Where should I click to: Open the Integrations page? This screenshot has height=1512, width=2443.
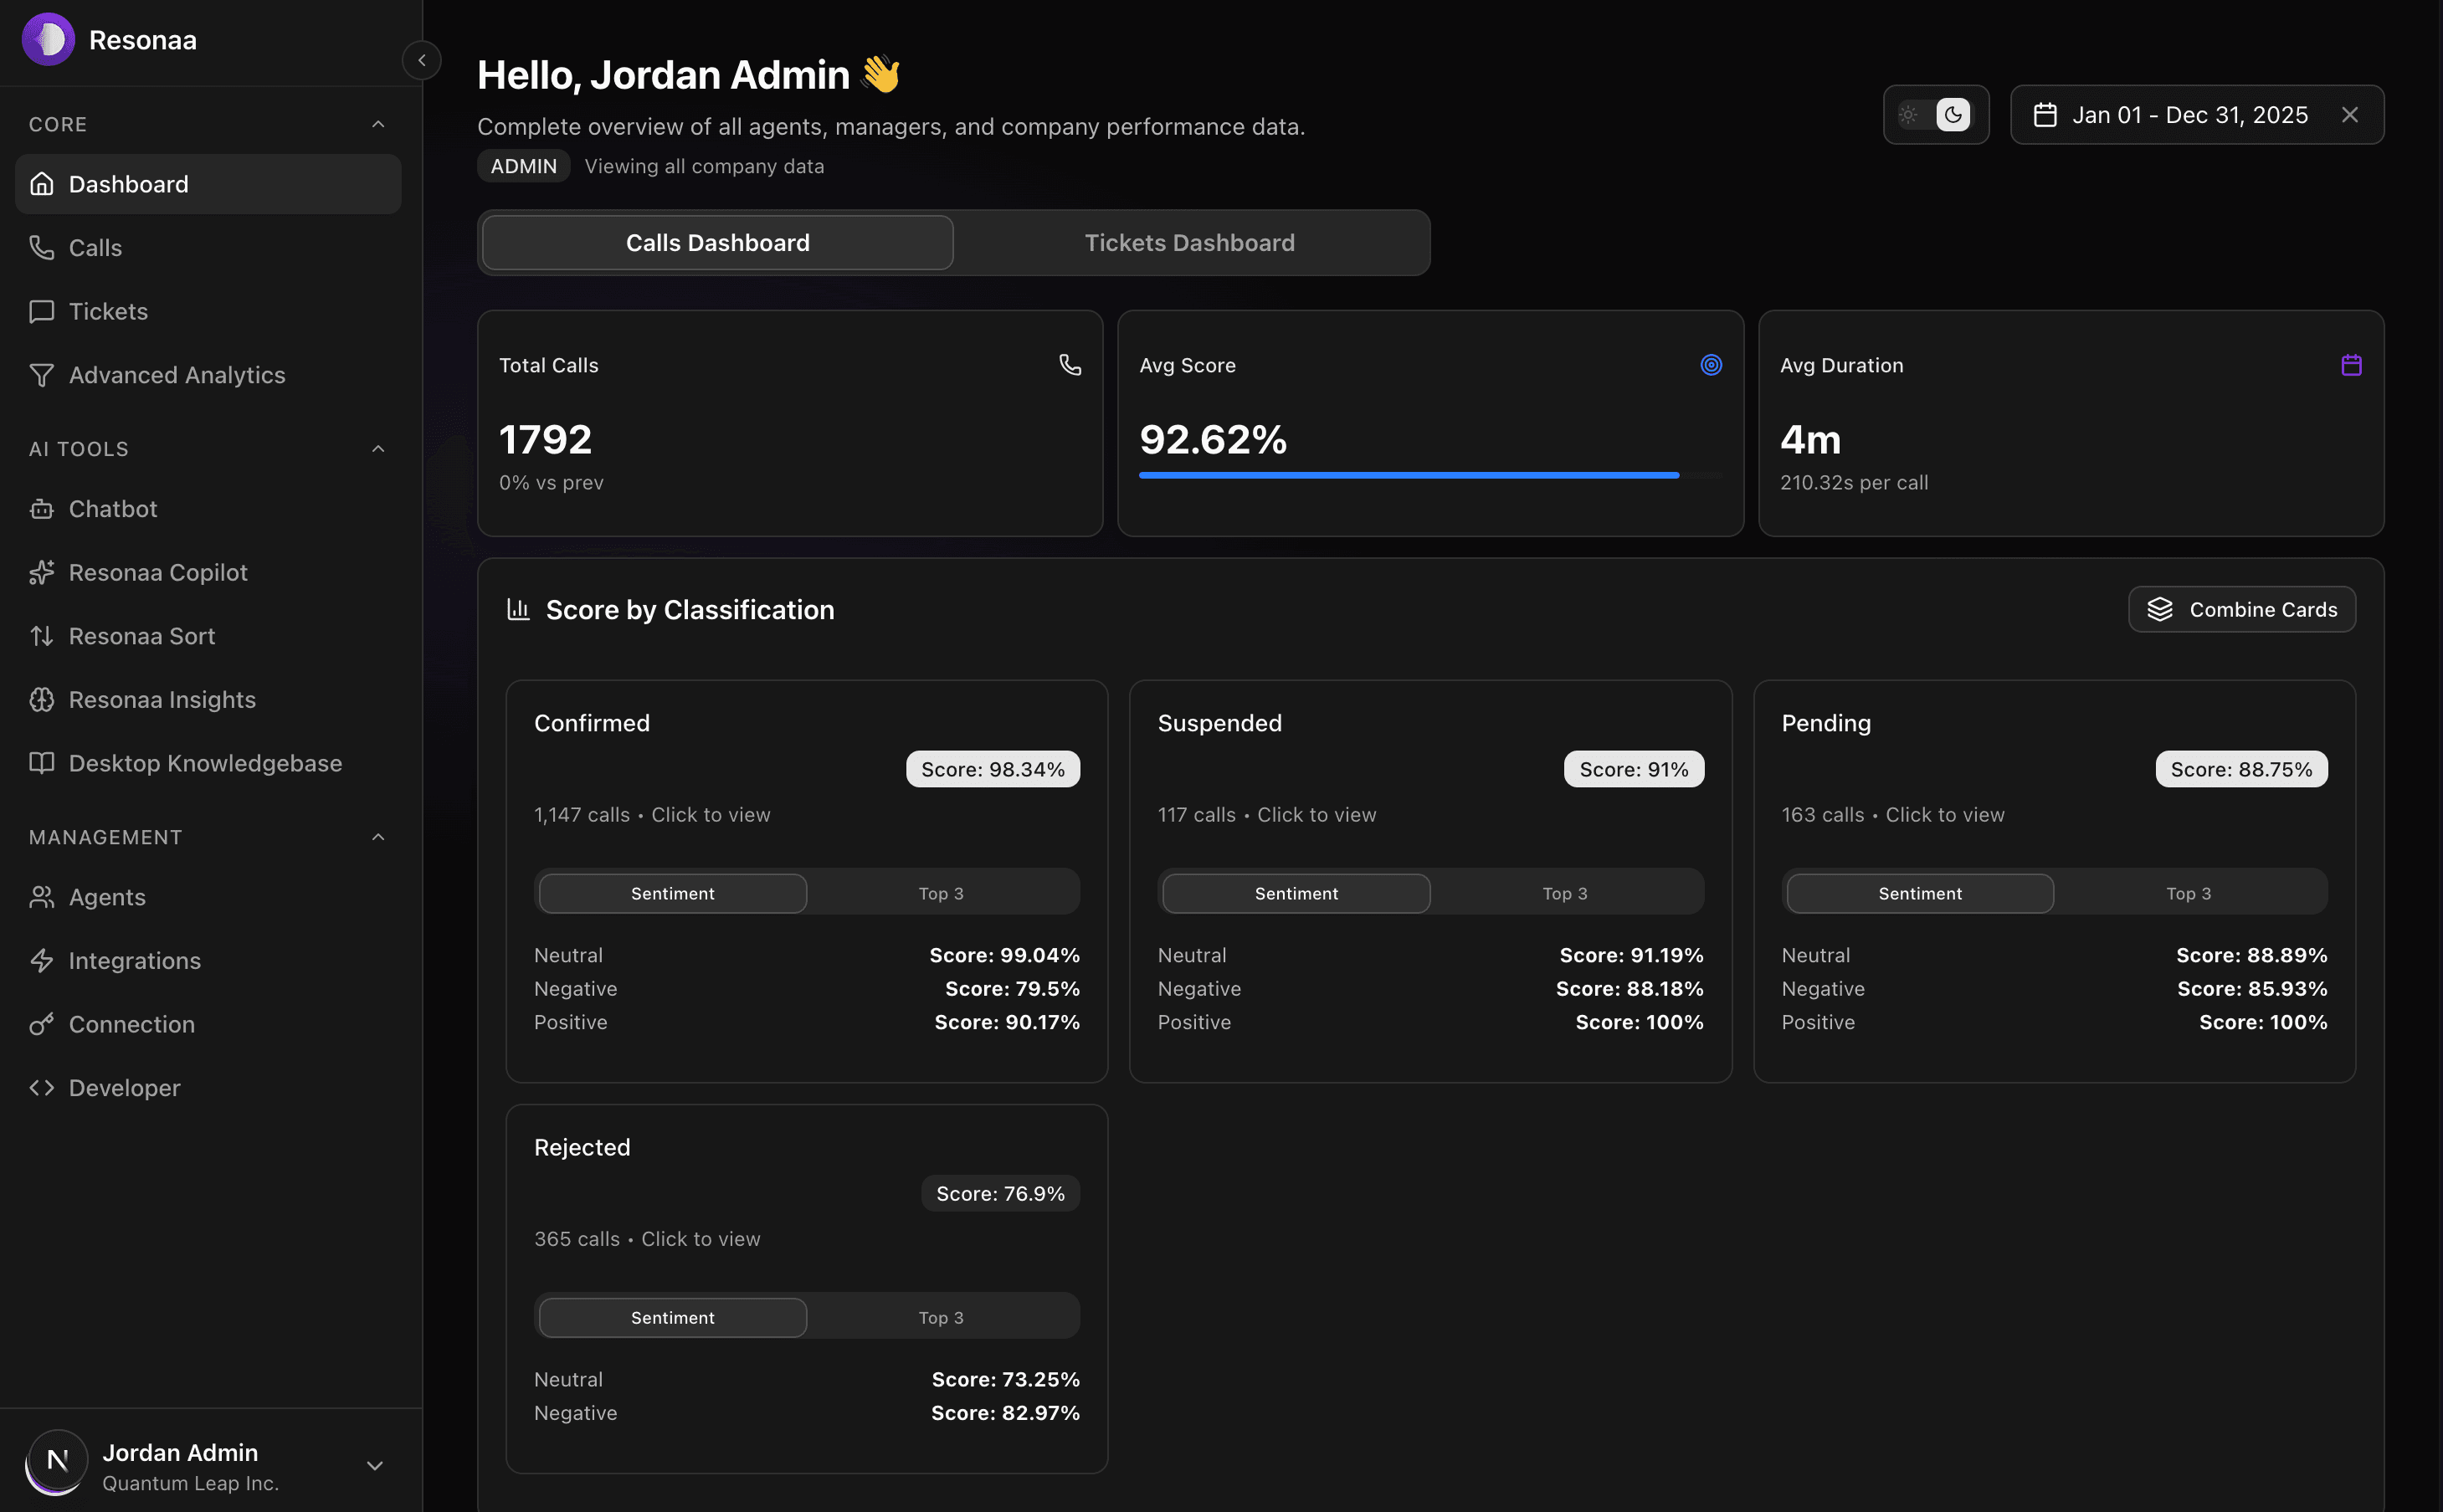tap(134, 960)
